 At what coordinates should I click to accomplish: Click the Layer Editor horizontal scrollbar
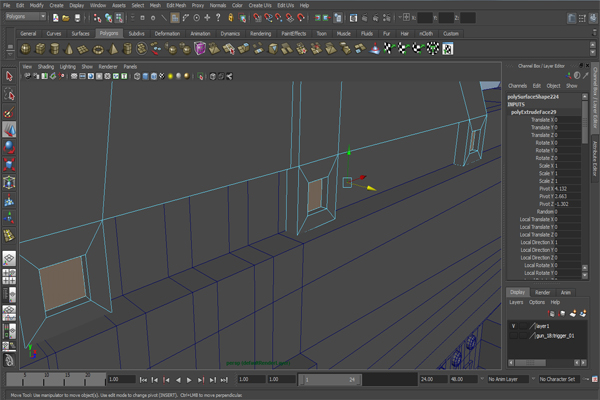530,362
